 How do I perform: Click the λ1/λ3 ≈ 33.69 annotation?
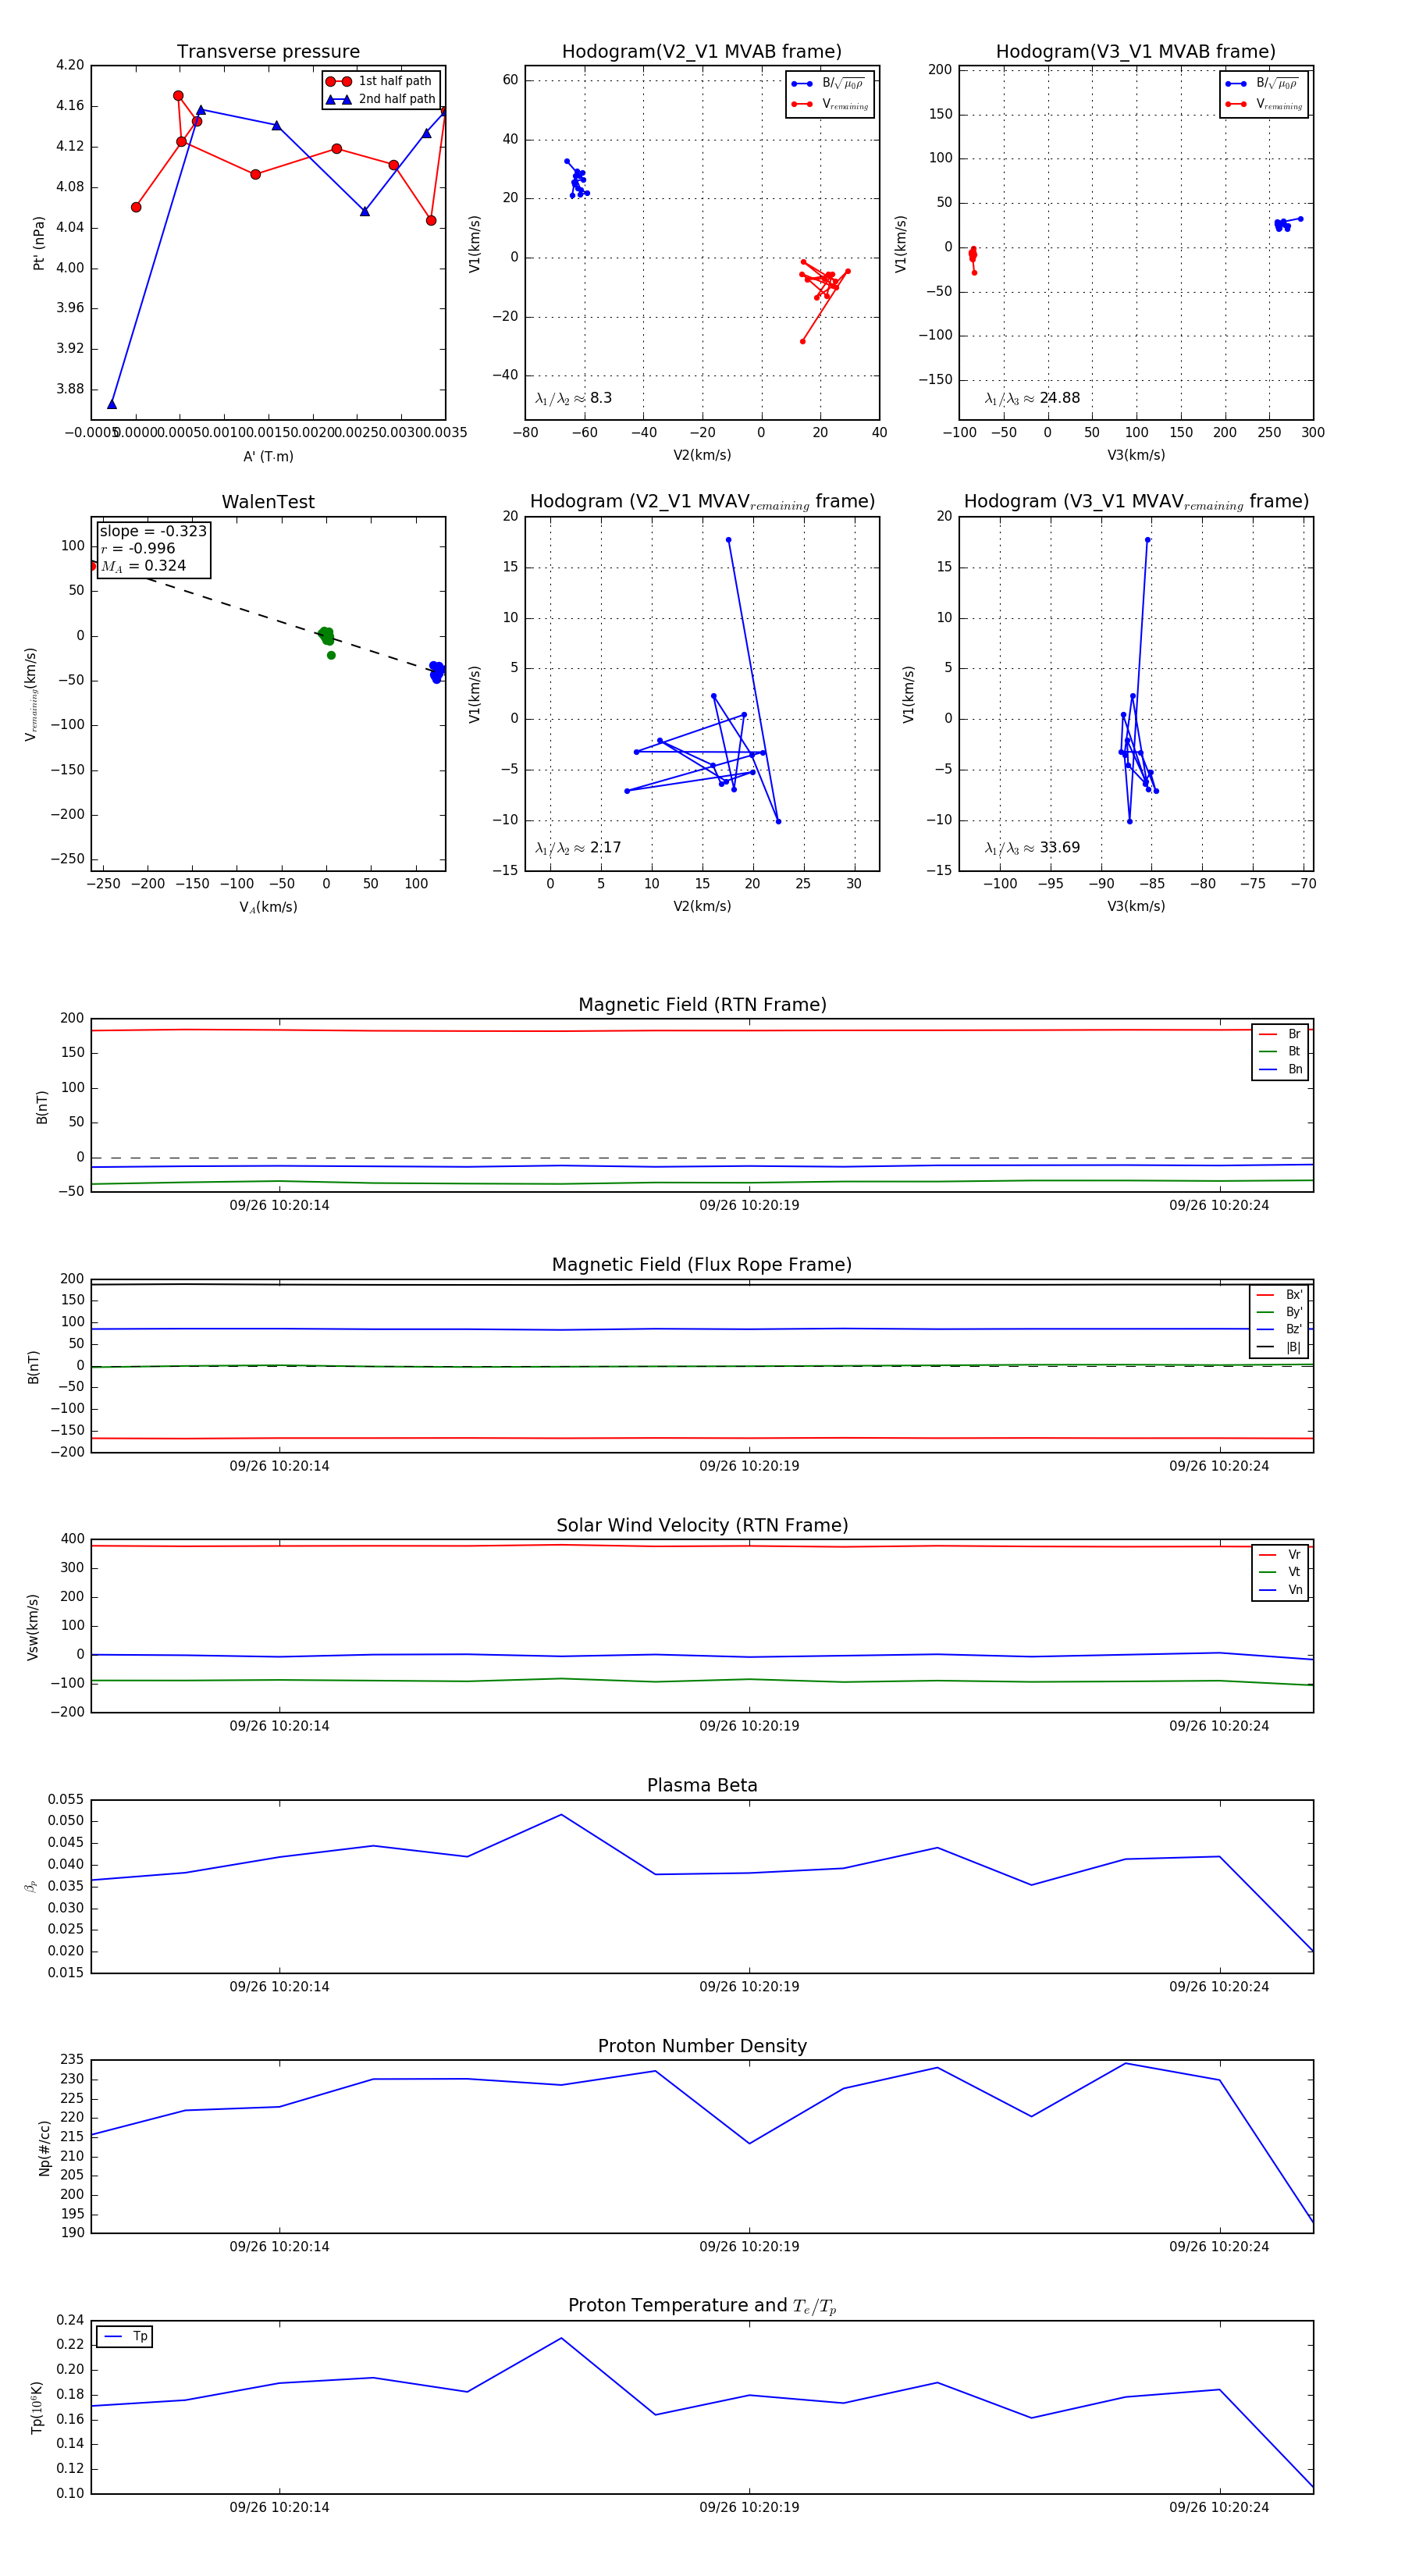(x=1032, y=848)
